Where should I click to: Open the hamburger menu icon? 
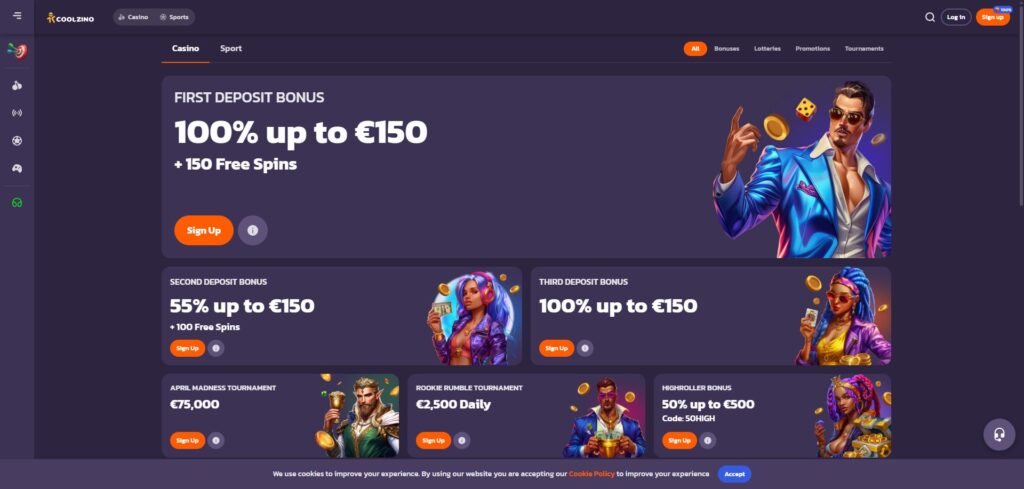17,16
